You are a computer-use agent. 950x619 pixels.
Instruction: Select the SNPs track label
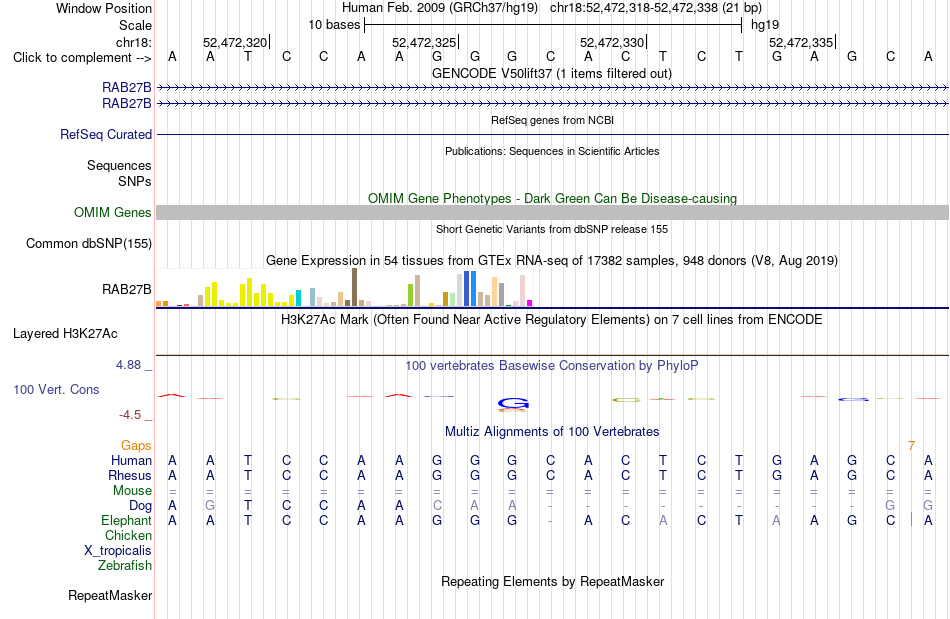135,181
